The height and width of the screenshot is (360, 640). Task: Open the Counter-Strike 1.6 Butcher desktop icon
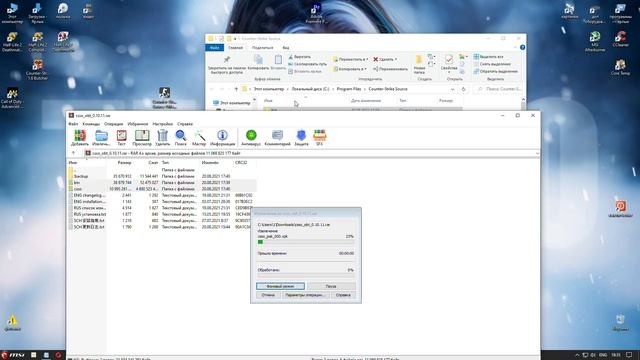pos(37,70)
